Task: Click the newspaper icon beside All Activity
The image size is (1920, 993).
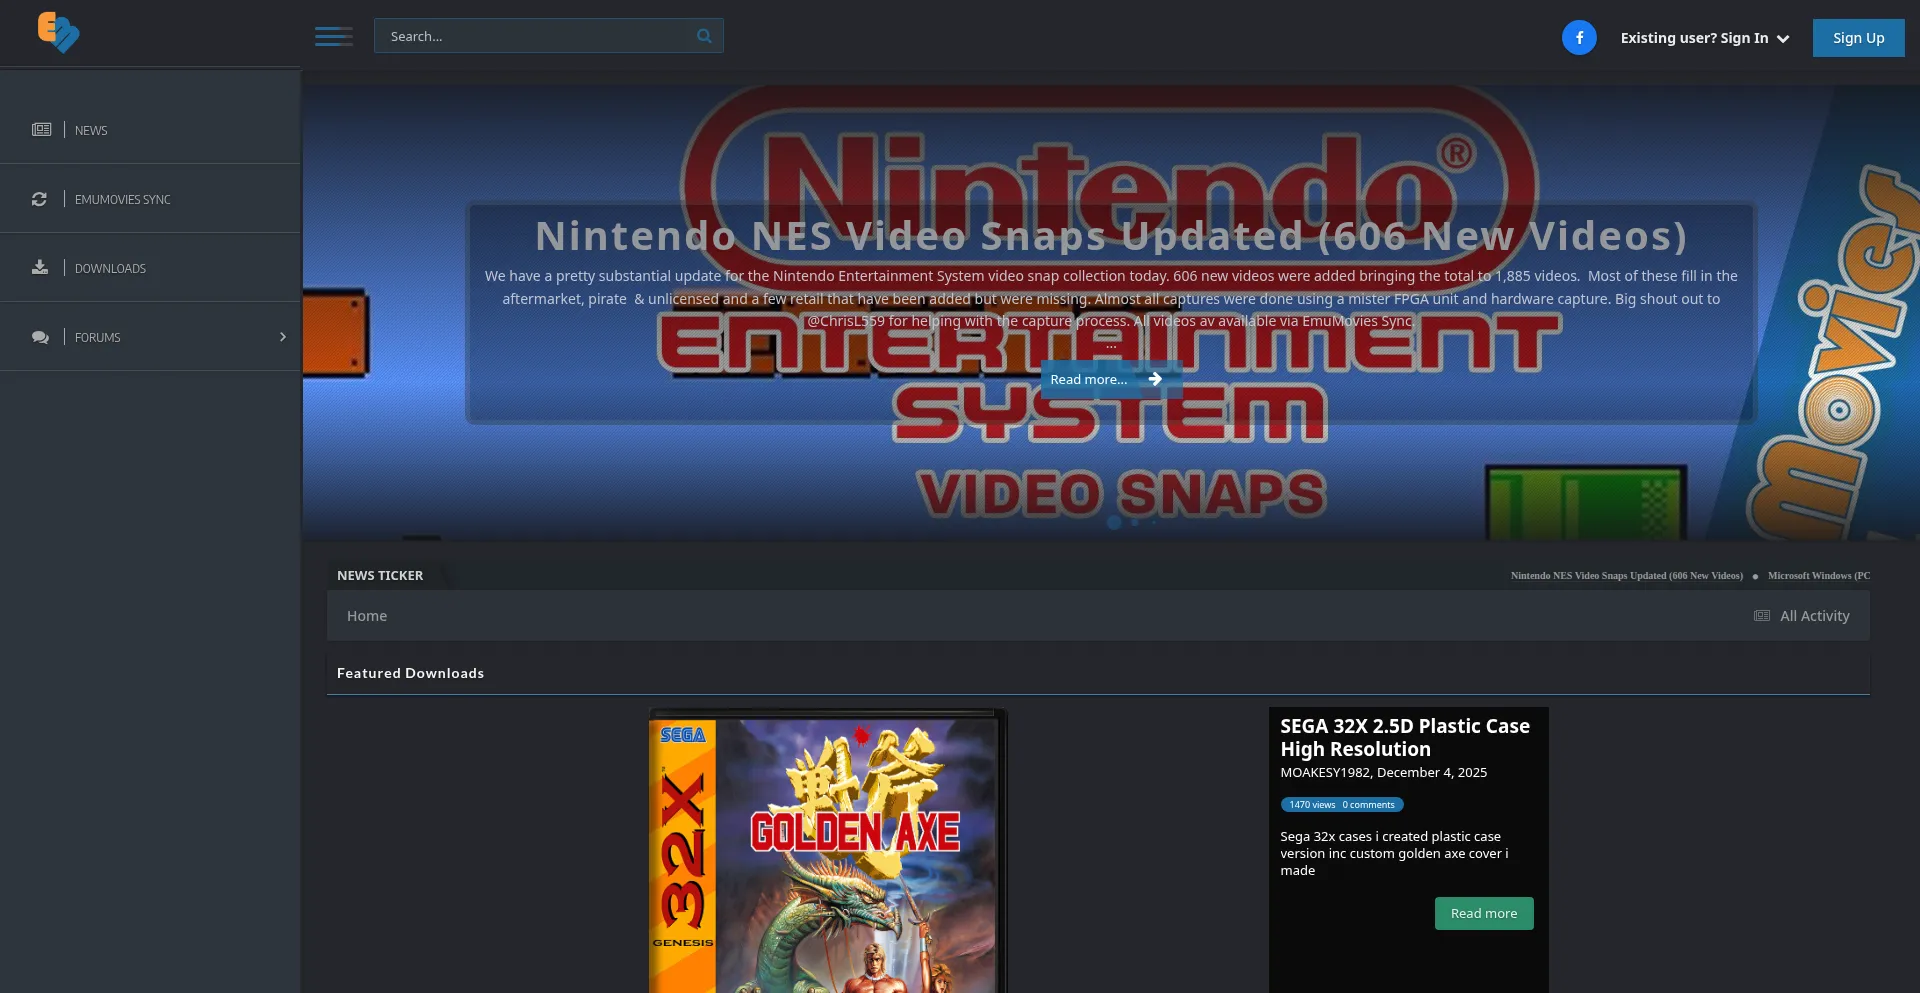Action: tap(1762, 616)
